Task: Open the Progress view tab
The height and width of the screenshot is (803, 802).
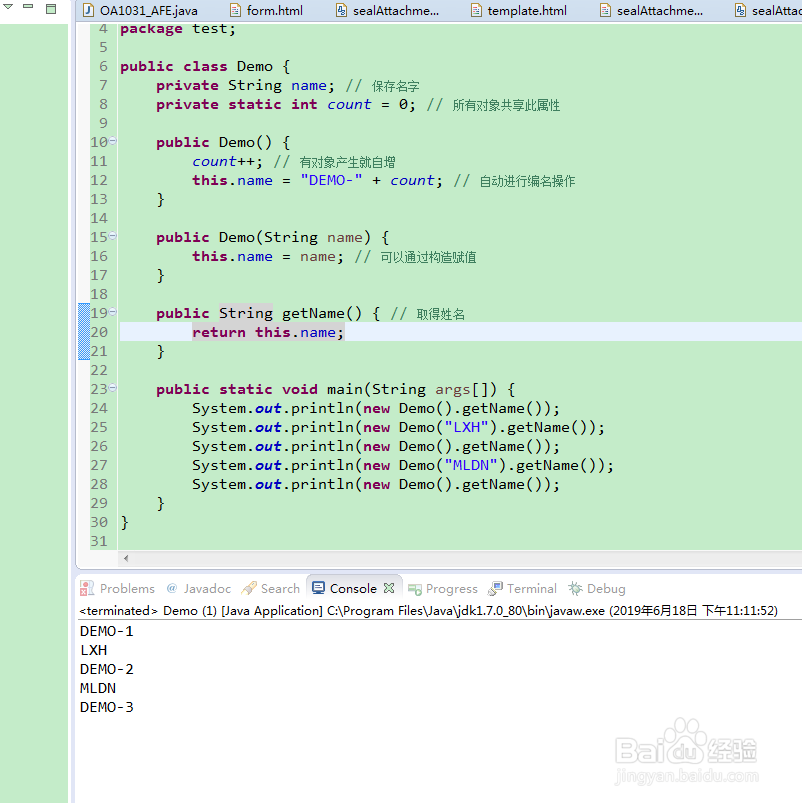Action: [x=443, y=589]
